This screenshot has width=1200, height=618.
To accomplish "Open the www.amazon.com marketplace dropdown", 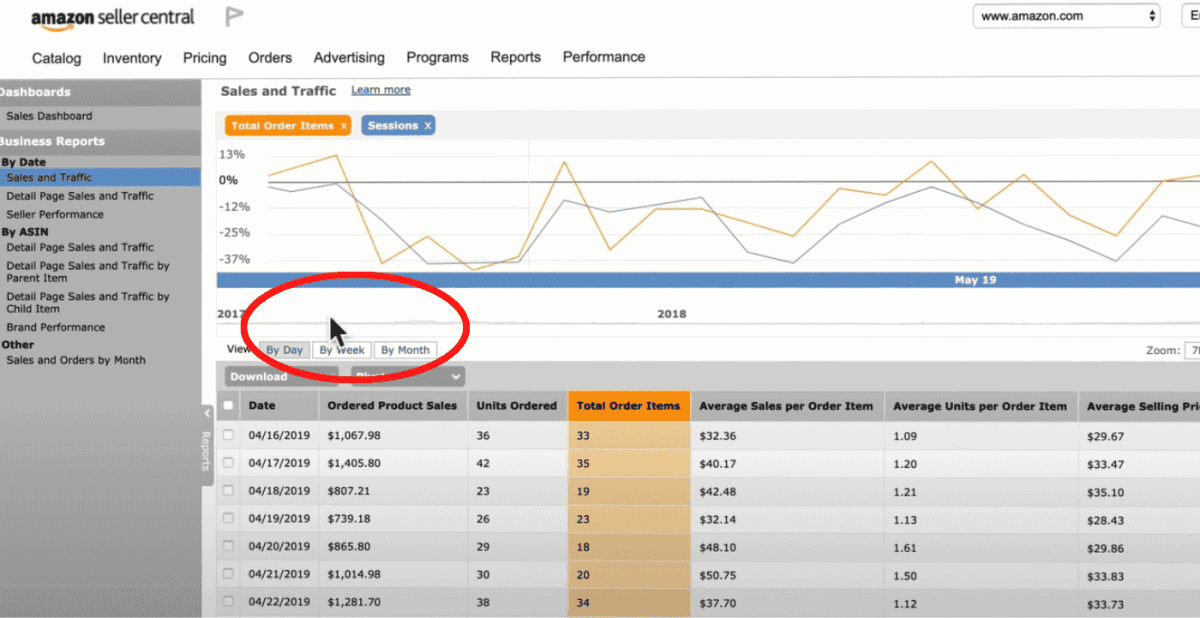I will click(x=1066, y=16).
